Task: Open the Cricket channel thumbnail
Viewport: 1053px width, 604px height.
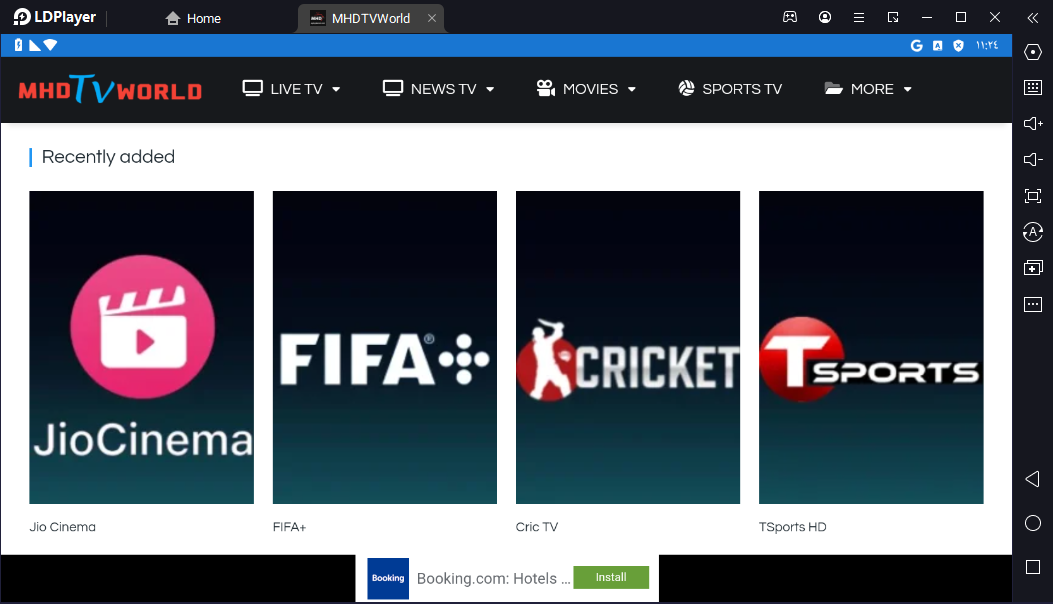Action: coord(628,347)
